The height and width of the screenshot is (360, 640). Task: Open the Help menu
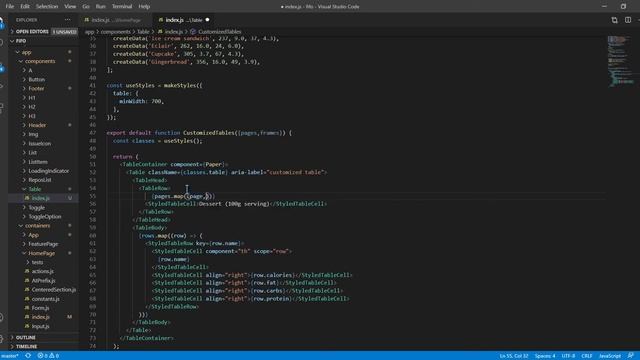[x=144, y=7]
